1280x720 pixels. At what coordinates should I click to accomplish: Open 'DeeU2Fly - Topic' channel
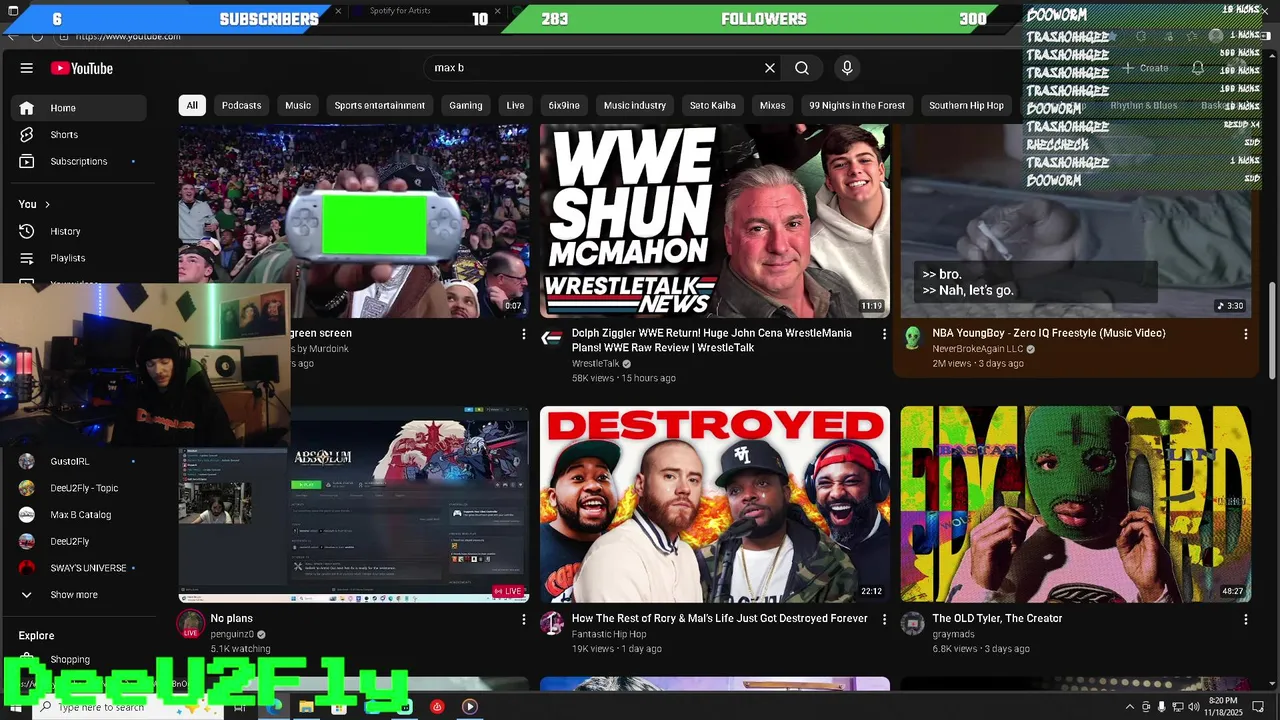[x=79, y=488]
